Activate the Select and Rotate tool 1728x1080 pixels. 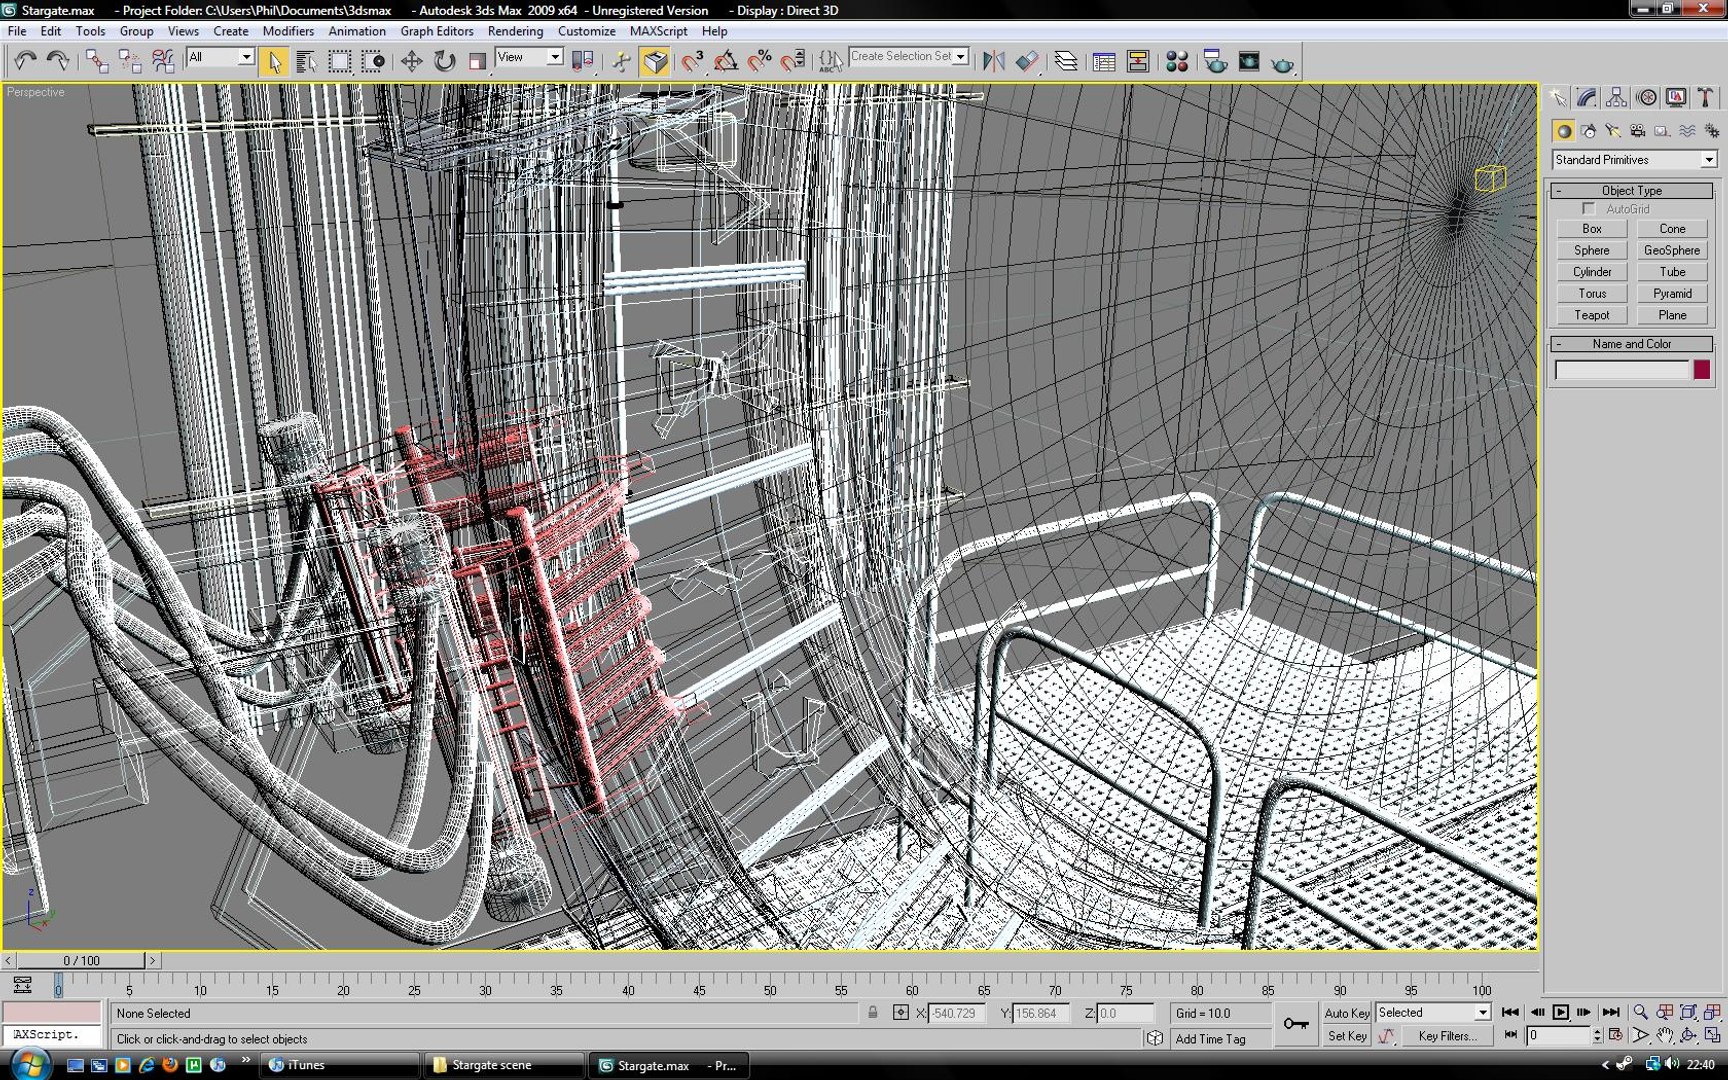pos(444,61)
